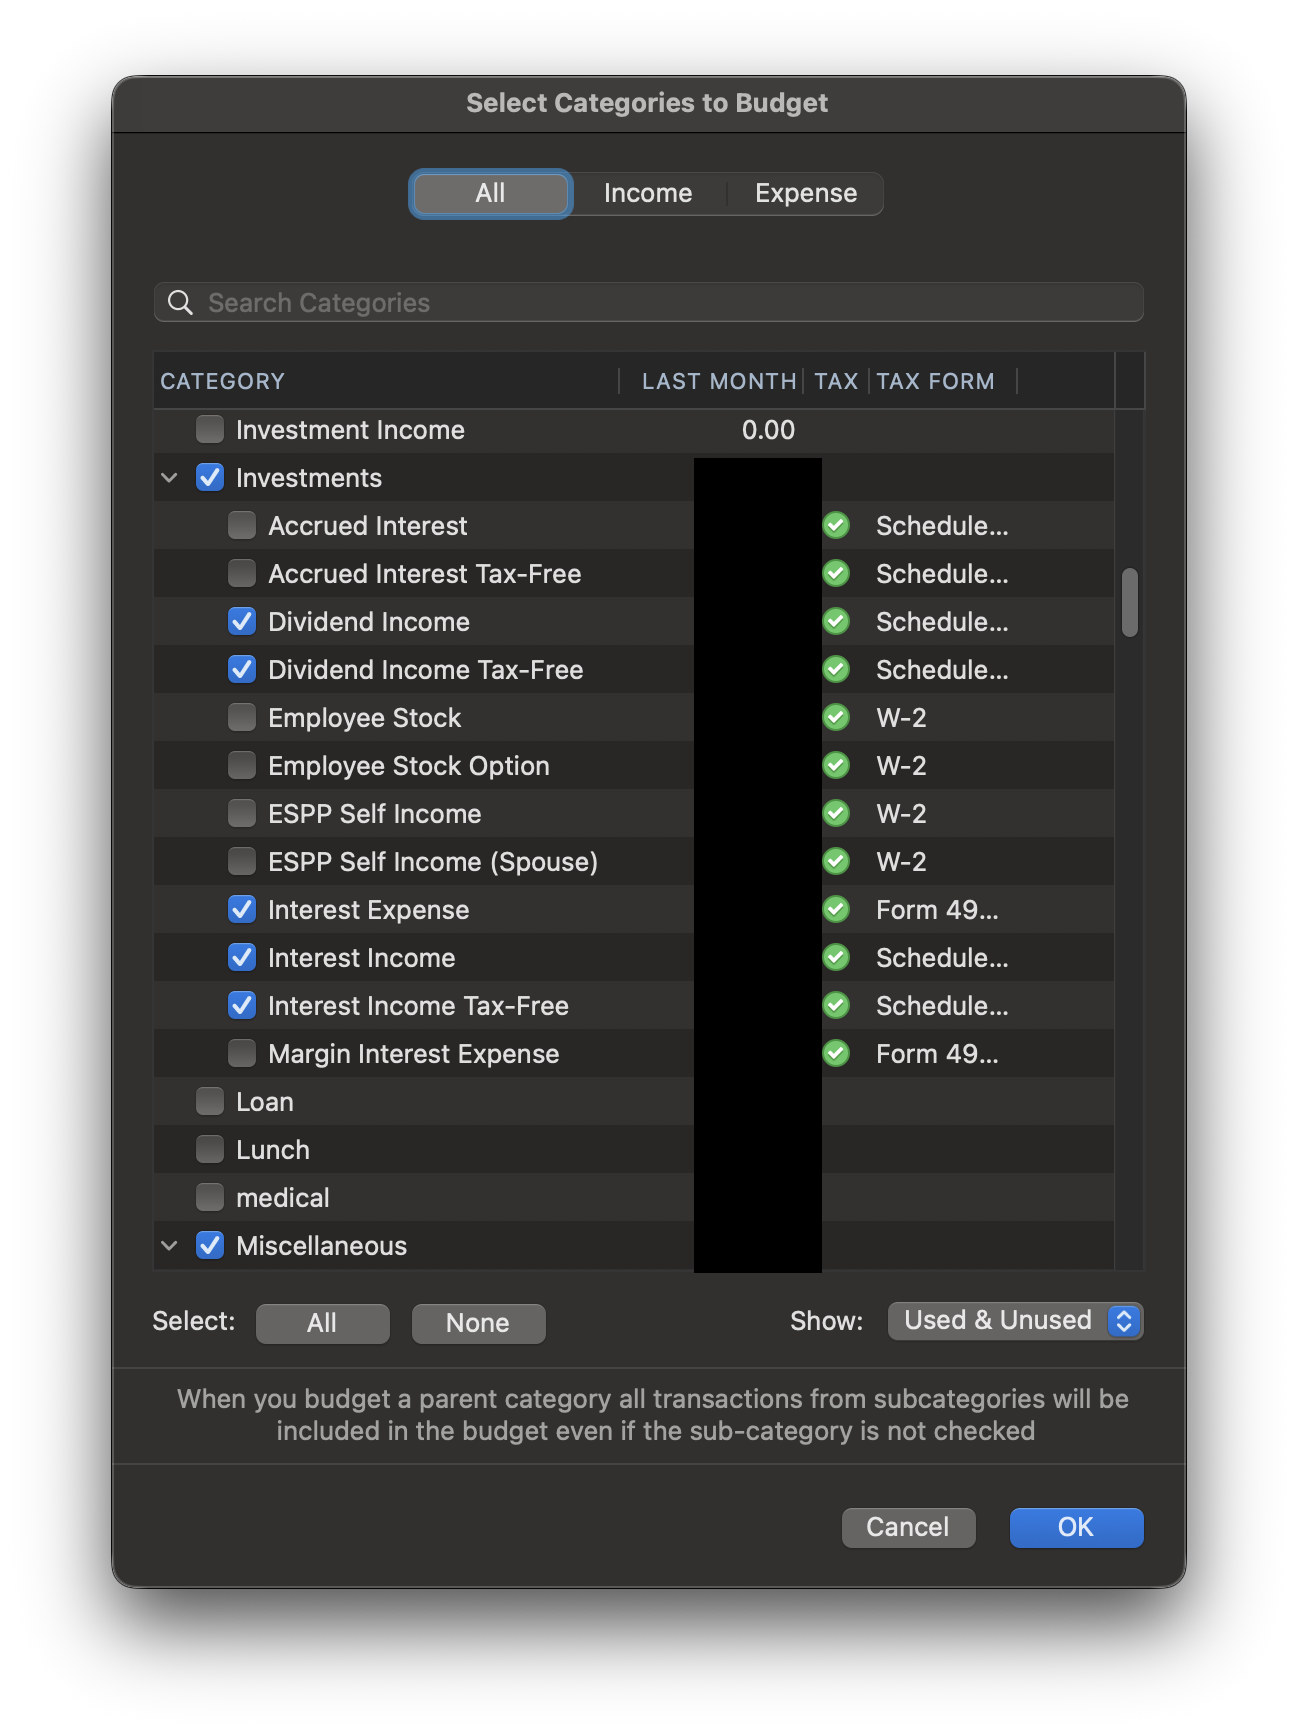
Task: Collapse the Investments category group
Action: (170, 478)
